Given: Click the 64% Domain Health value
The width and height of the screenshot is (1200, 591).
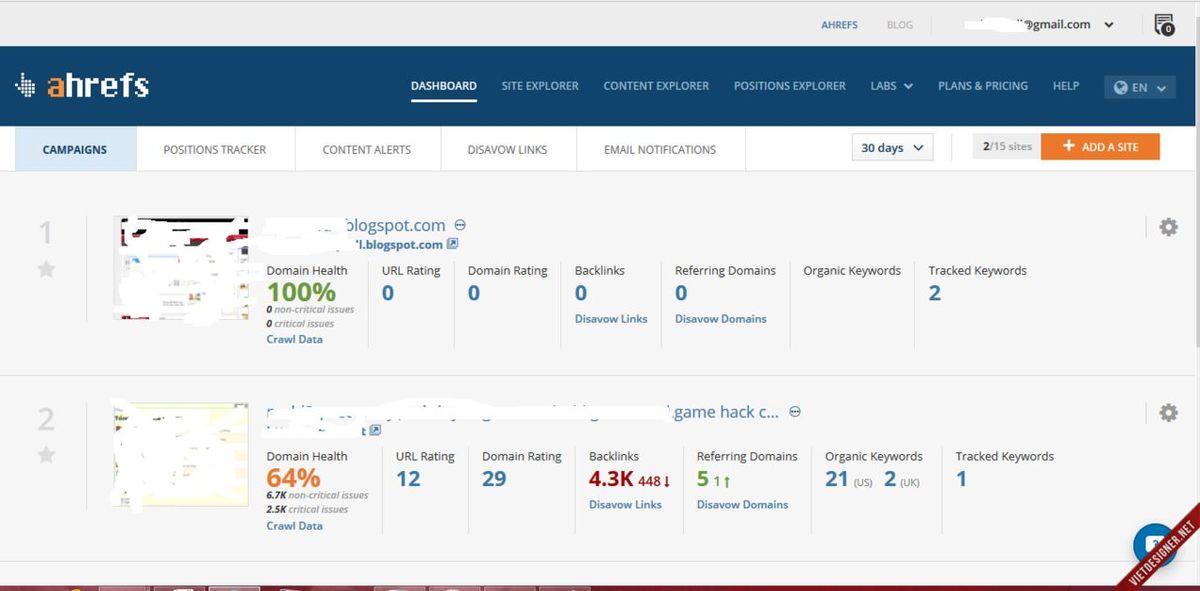Looking at the screenshot, I should tap(293, 478).
